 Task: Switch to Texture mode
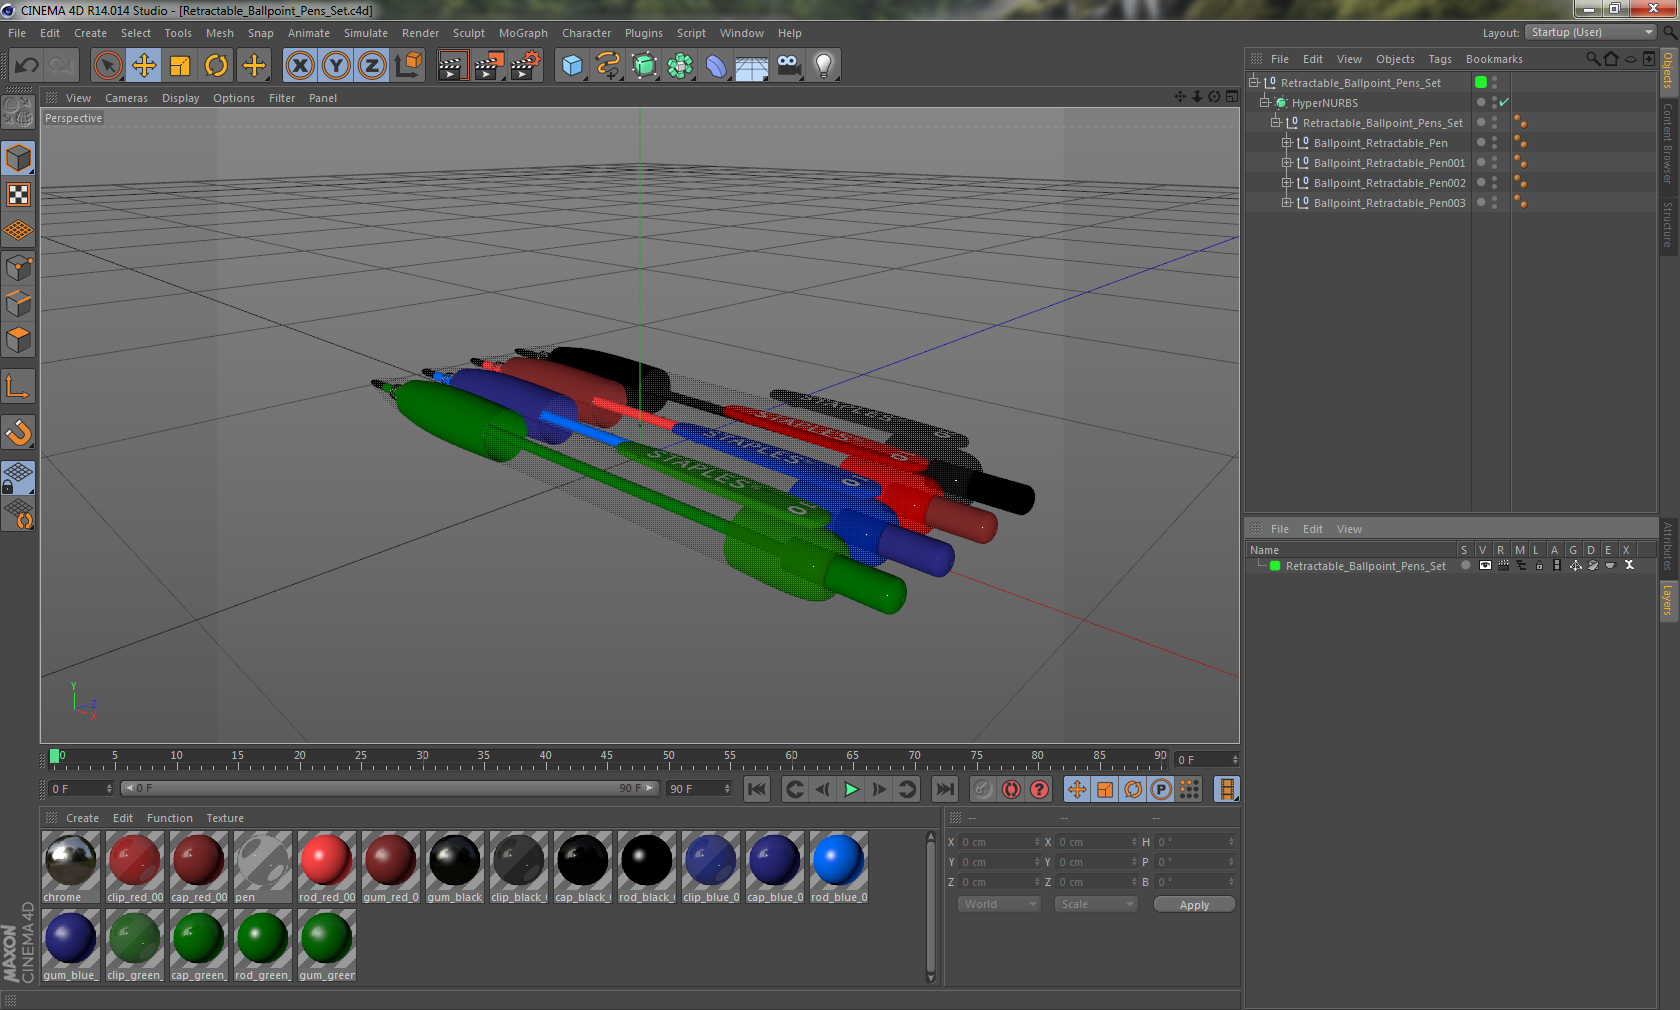[19, 194]
